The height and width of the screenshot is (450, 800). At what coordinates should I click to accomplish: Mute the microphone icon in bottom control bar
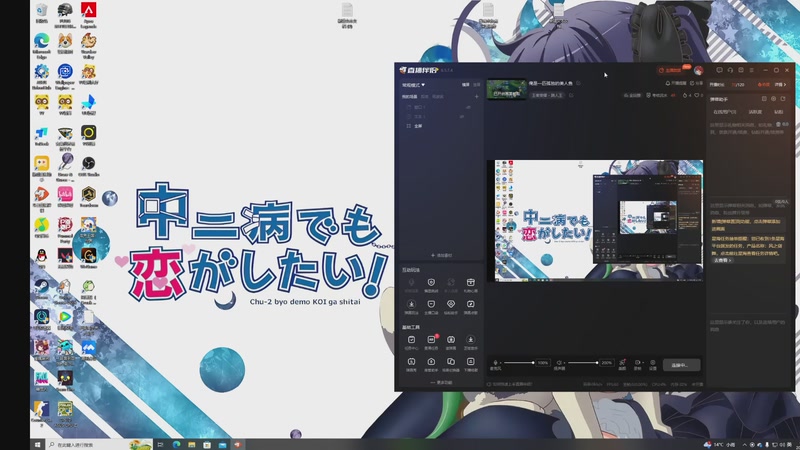495,362
